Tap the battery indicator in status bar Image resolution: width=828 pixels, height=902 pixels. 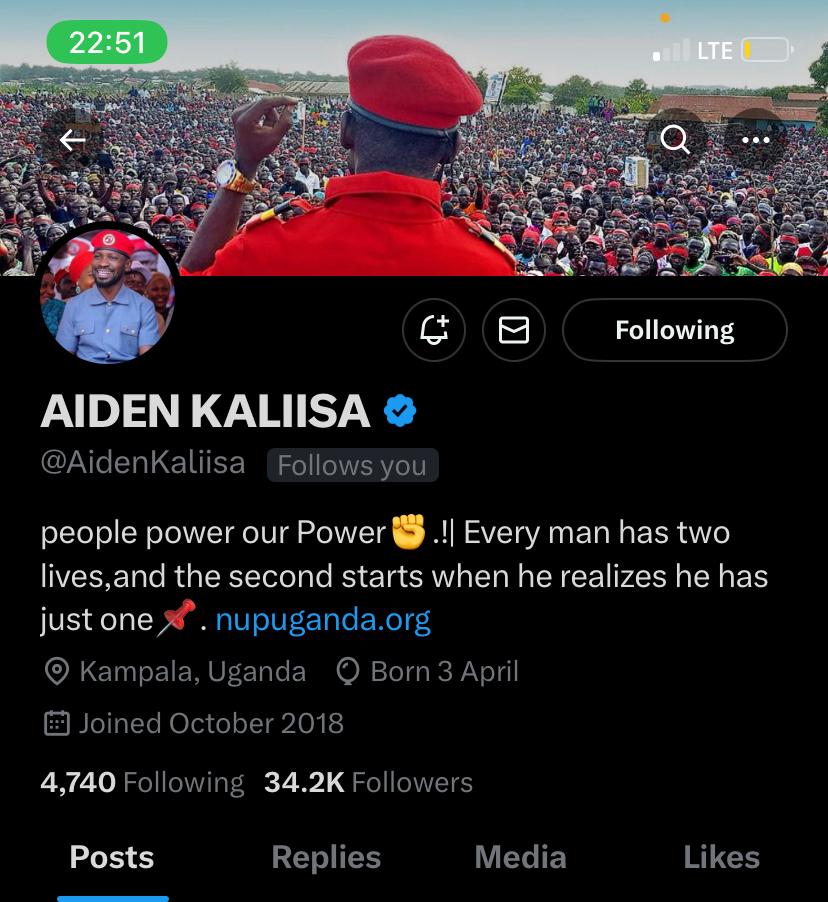click(x=767, y=50)
